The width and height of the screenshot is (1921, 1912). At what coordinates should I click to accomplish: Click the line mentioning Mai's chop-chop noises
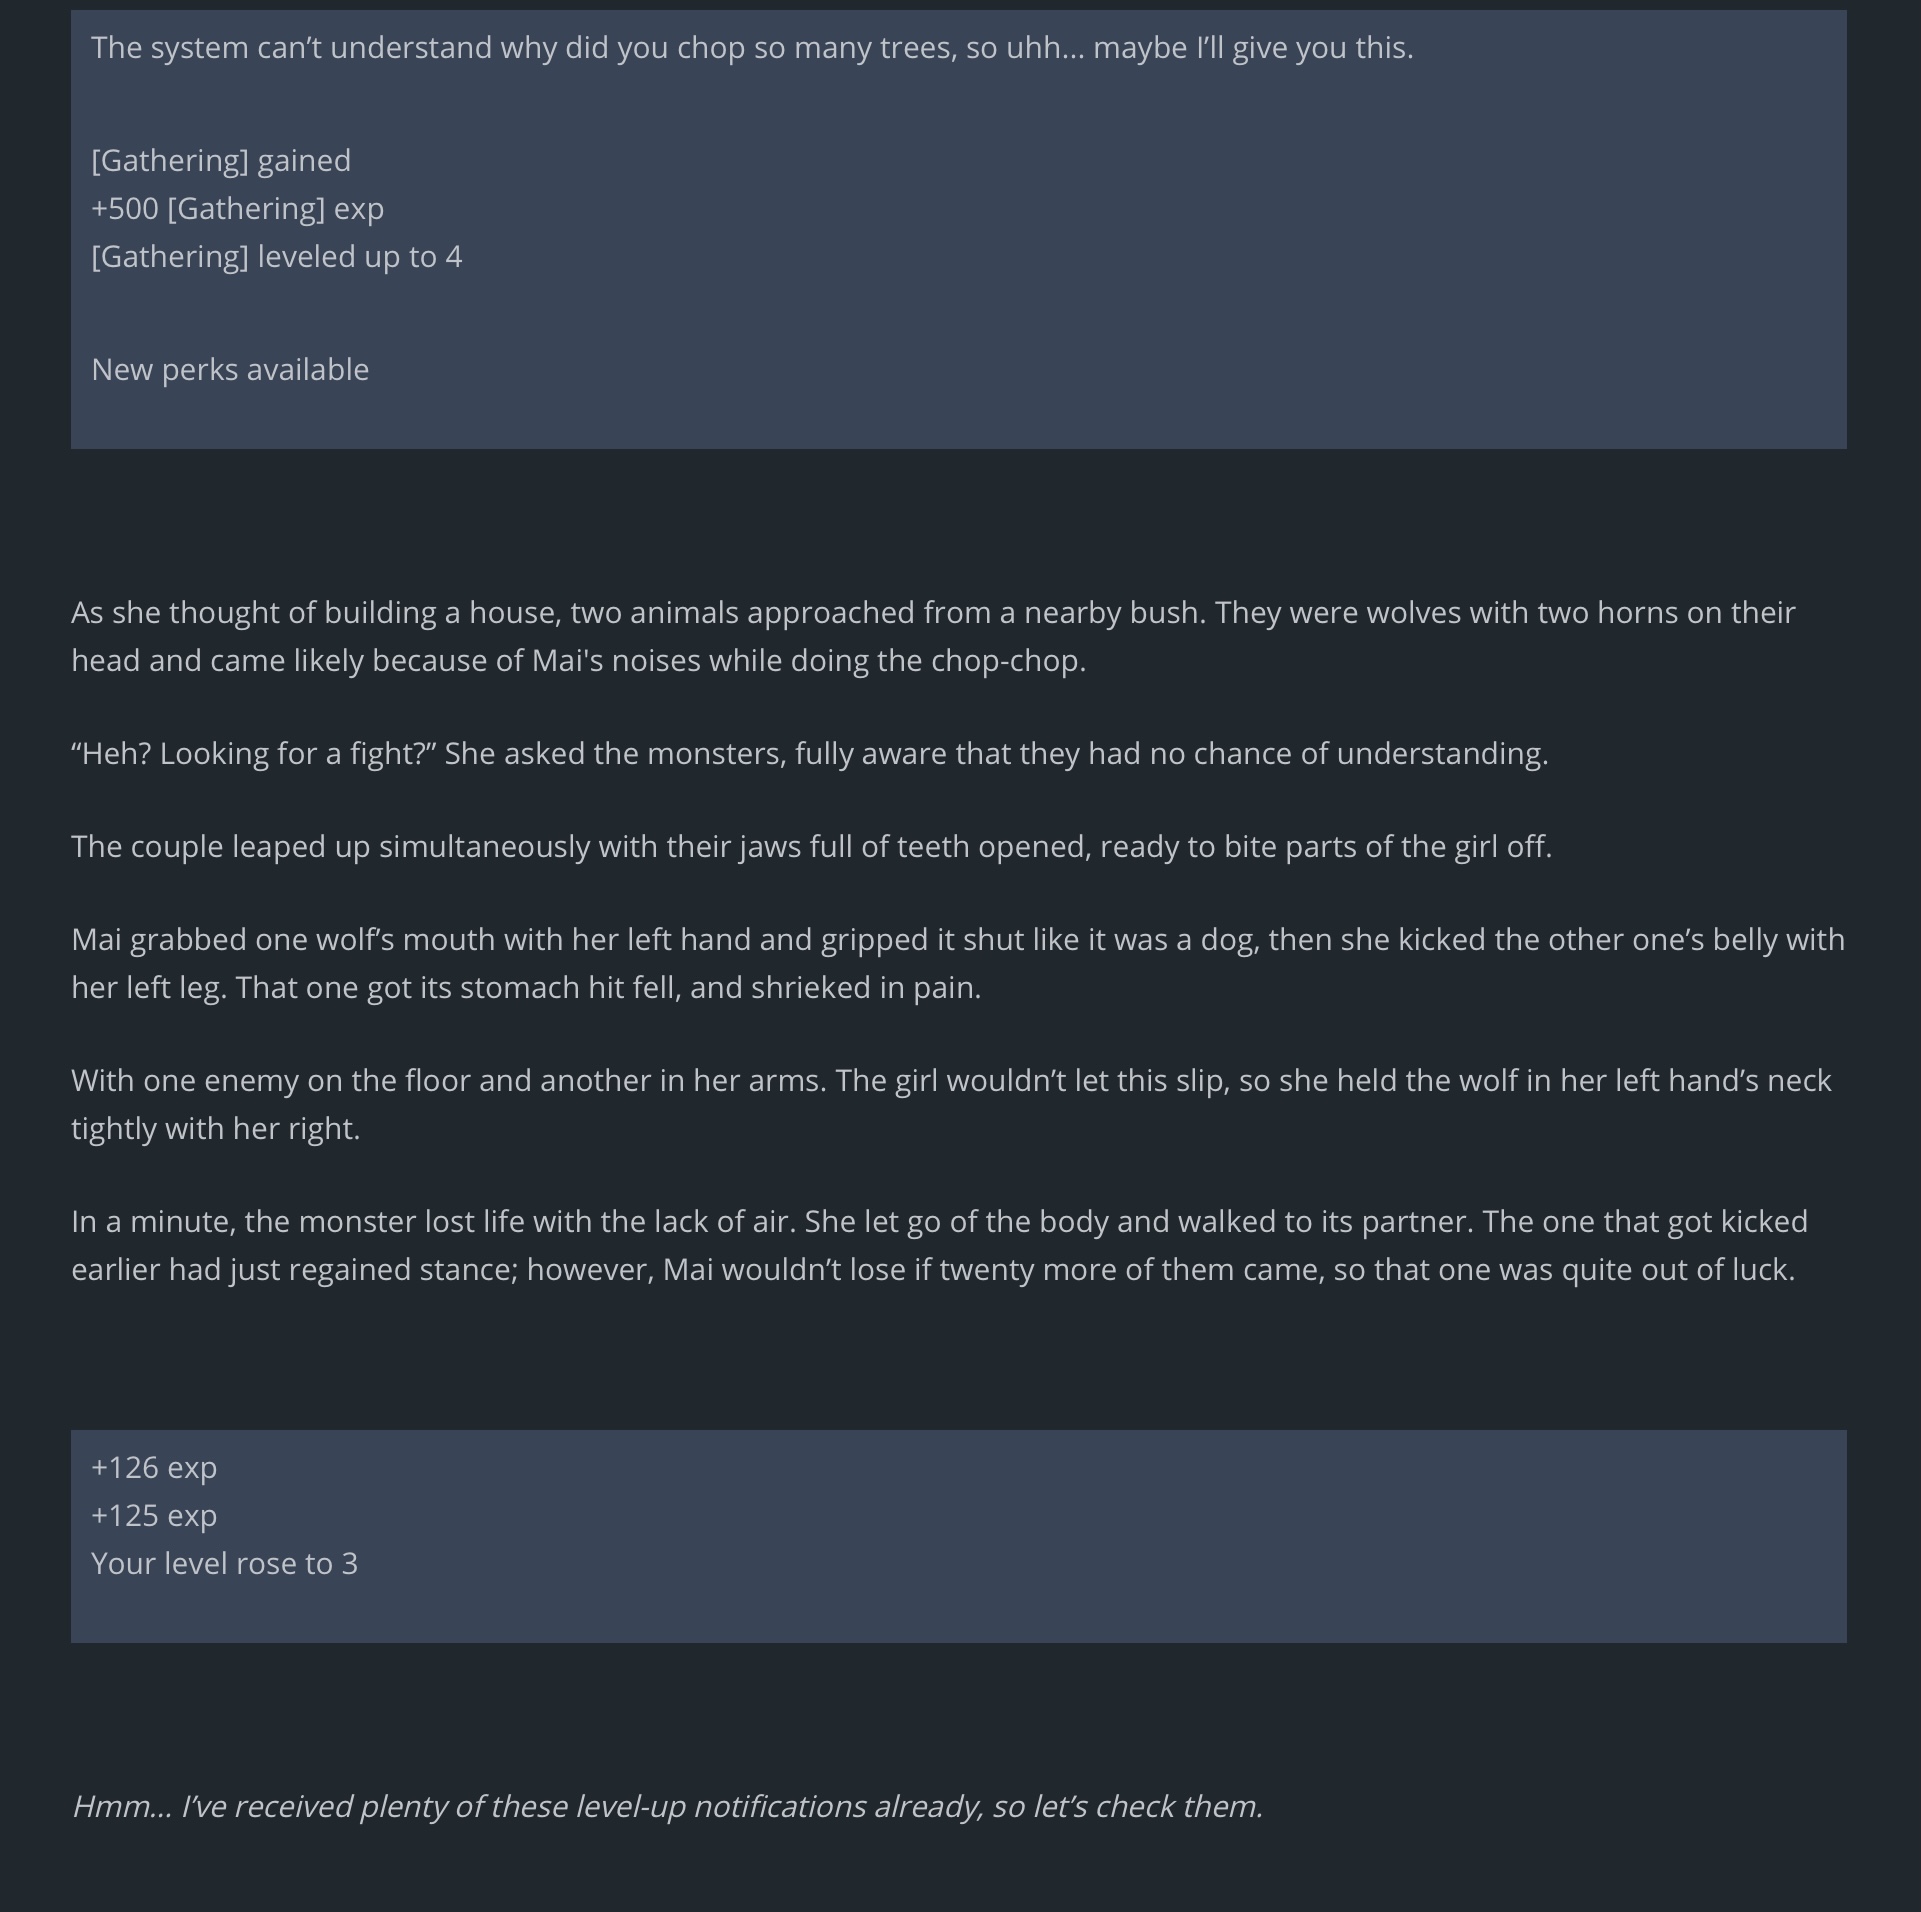[x=578, y=660]
